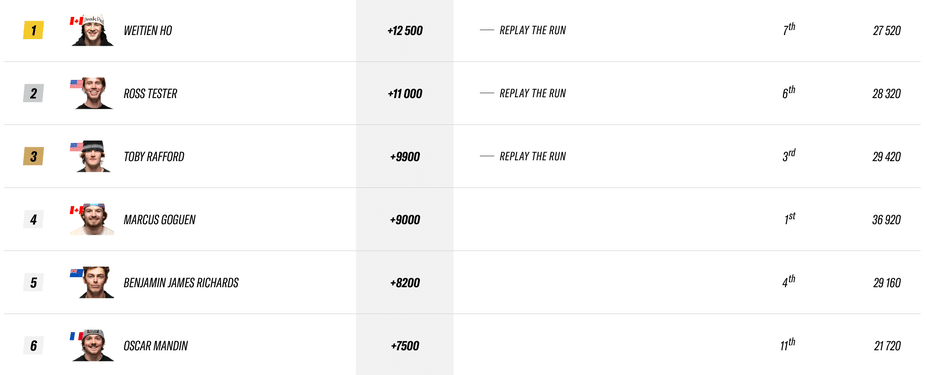
Task: Replay the run for Weitien Ho
Action: point(532,30)
